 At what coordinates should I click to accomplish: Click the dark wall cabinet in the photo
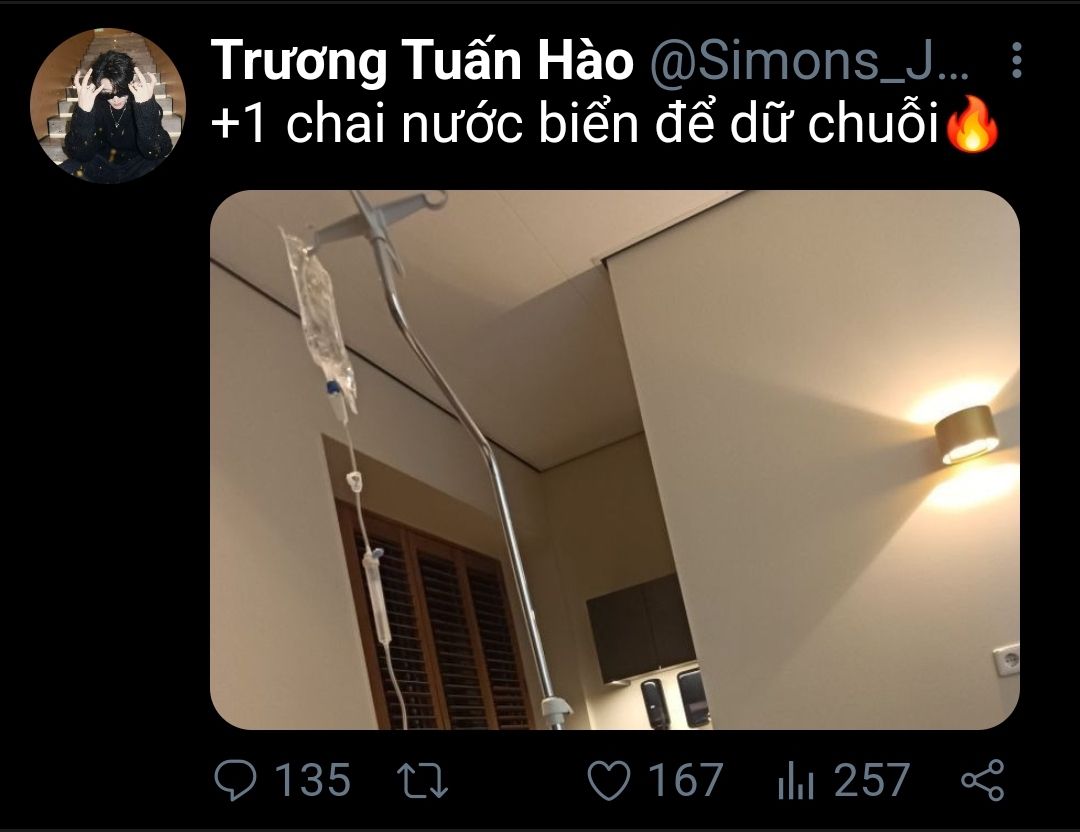click(641, 629)
